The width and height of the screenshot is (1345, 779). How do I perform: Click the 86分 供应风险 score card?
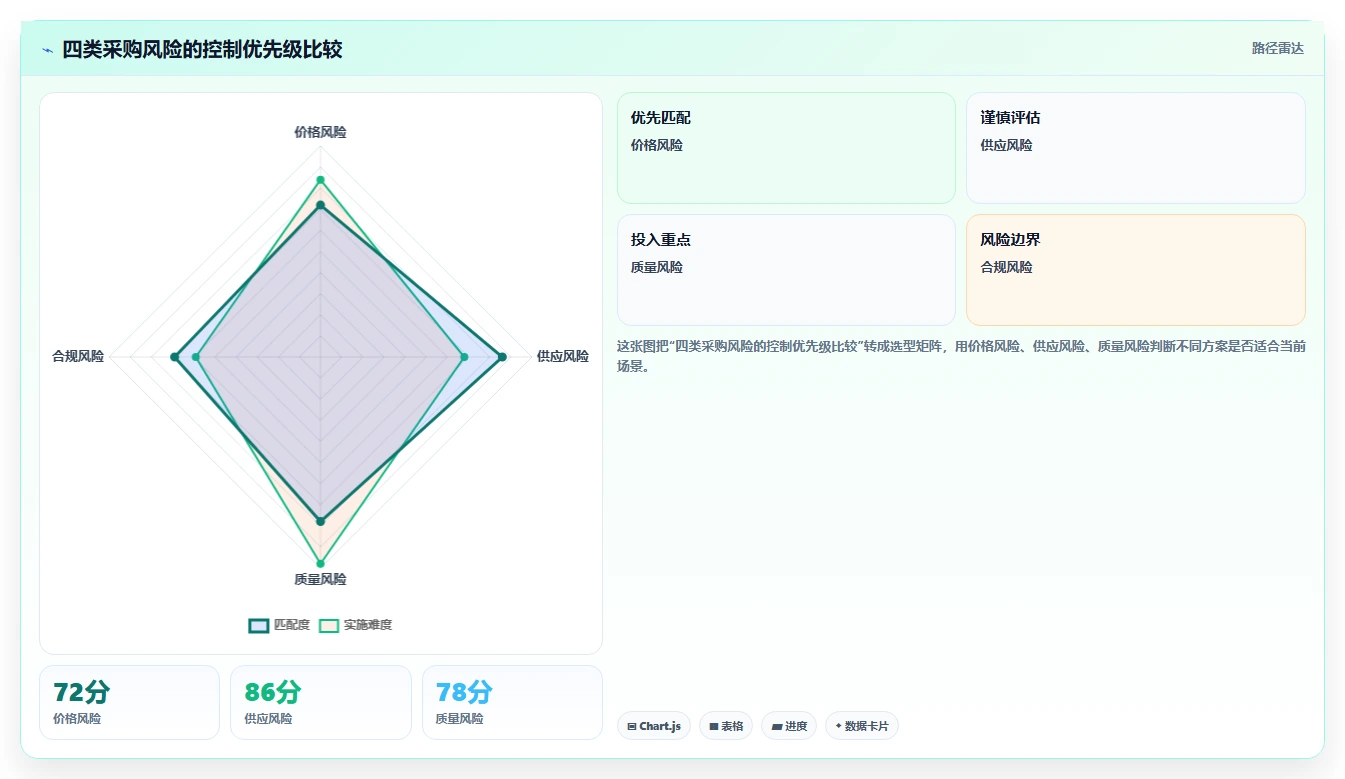click(x=321, y=702)
